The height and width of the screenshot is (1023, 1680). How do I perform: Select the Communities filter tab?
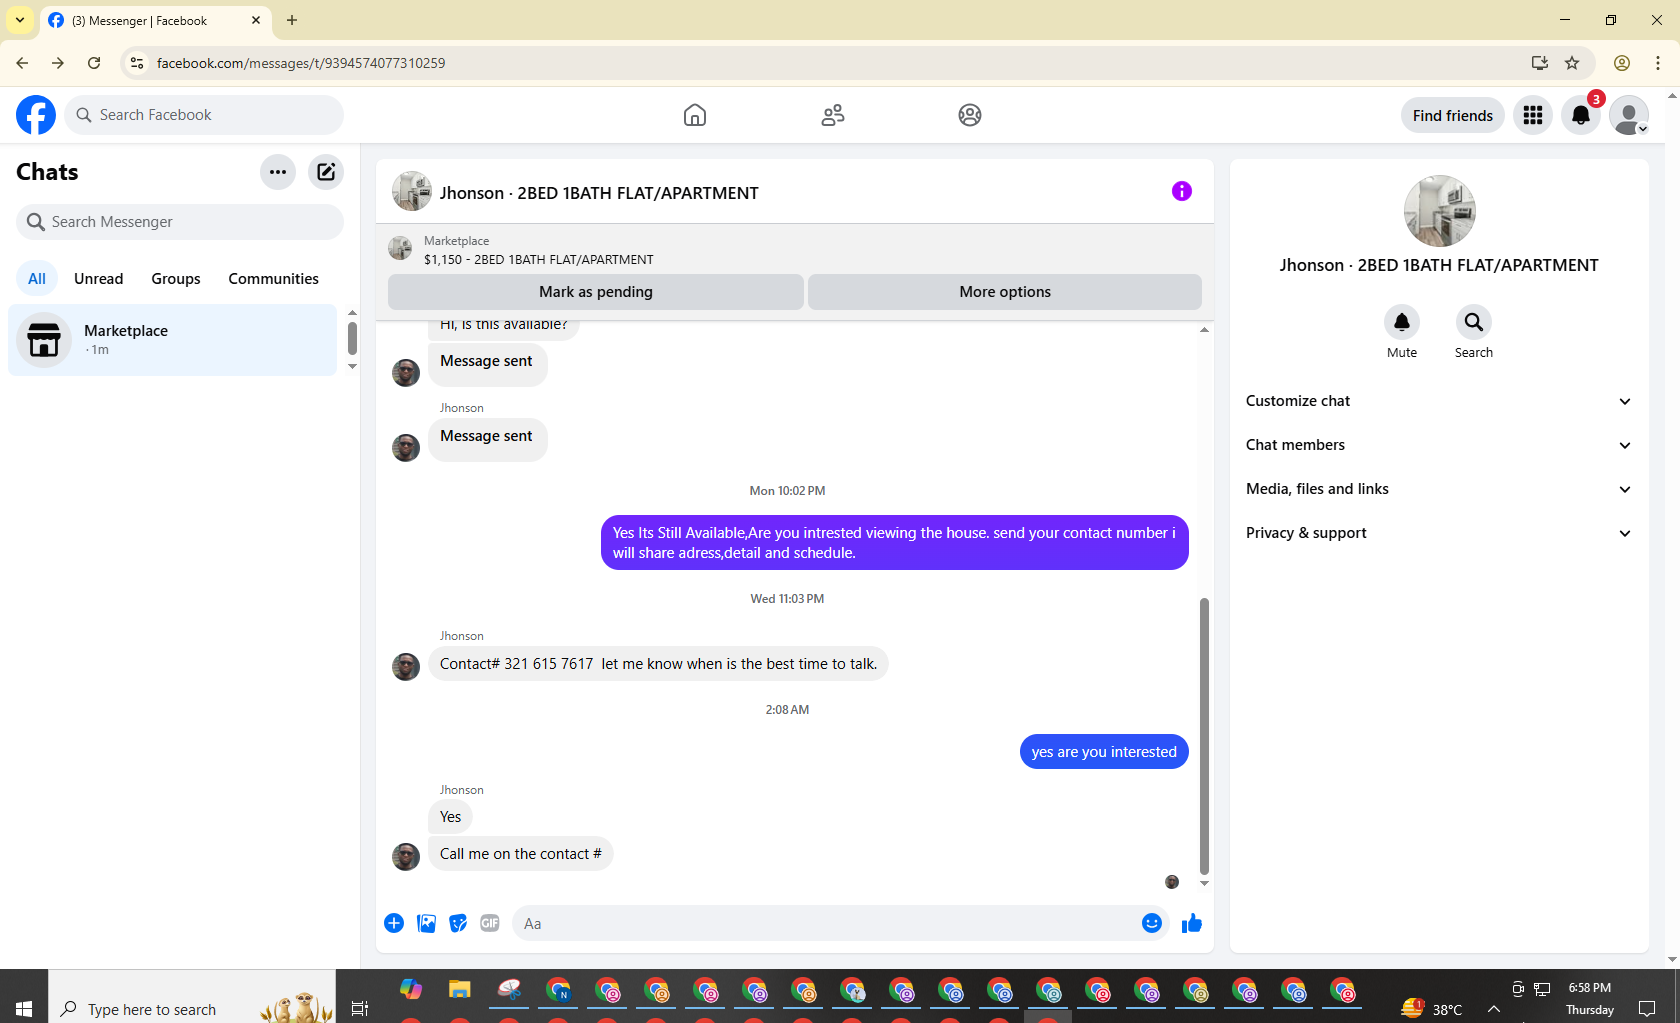[273, 279]
